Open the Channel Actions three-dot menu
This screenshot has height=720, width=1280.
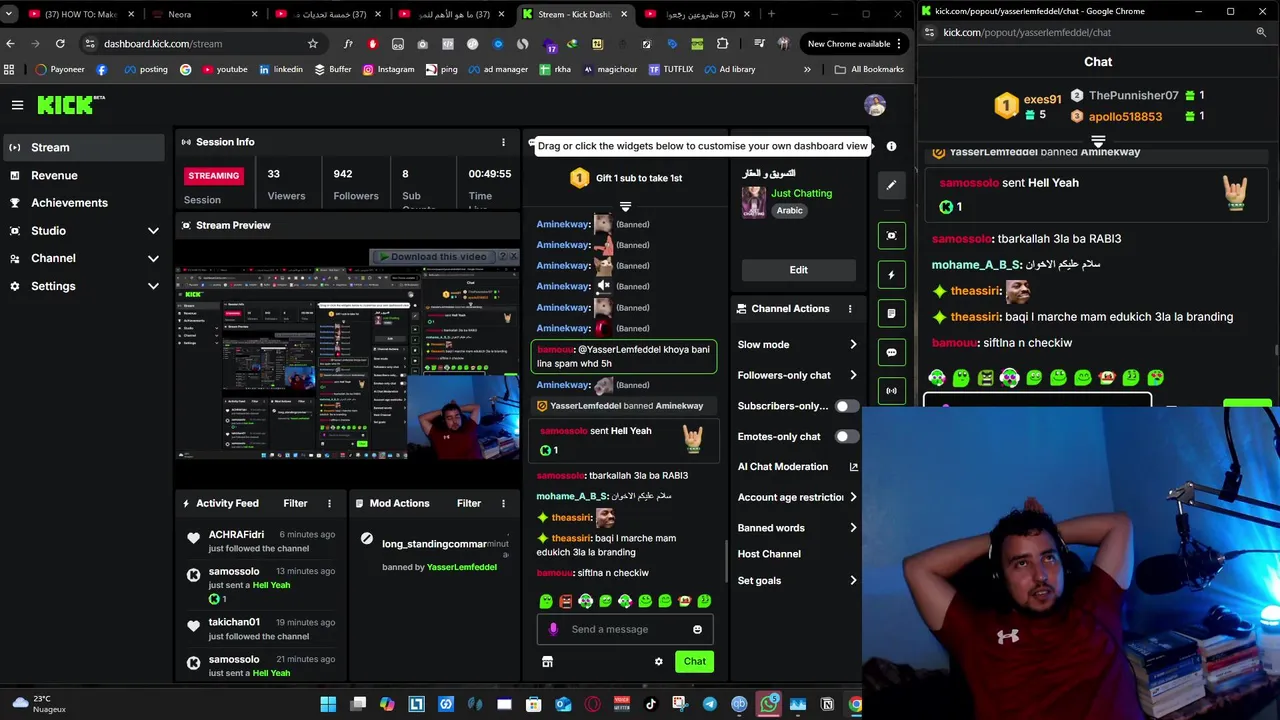click(850, 309)
